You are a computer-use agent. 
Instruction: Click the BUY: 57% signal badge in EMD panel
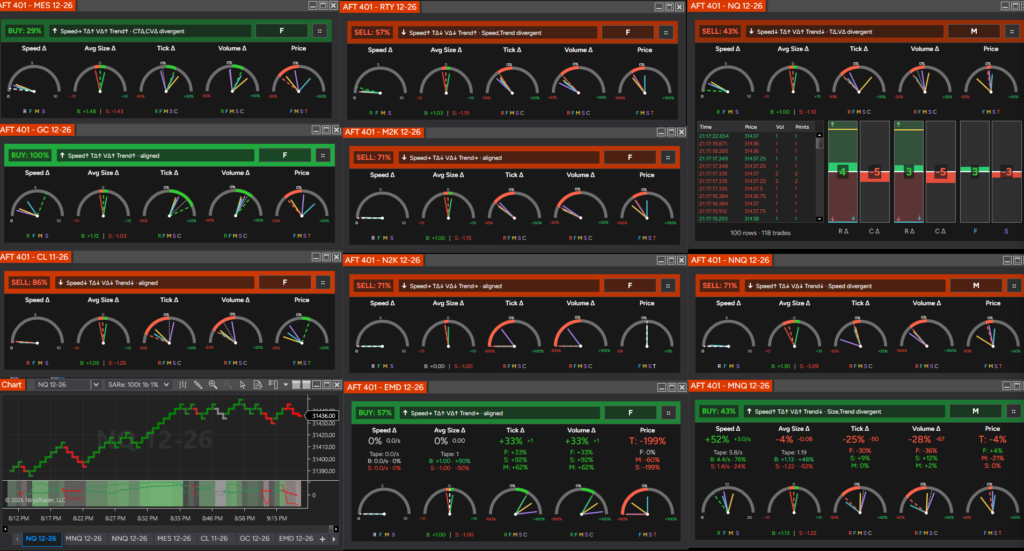[x=375, y=413]
